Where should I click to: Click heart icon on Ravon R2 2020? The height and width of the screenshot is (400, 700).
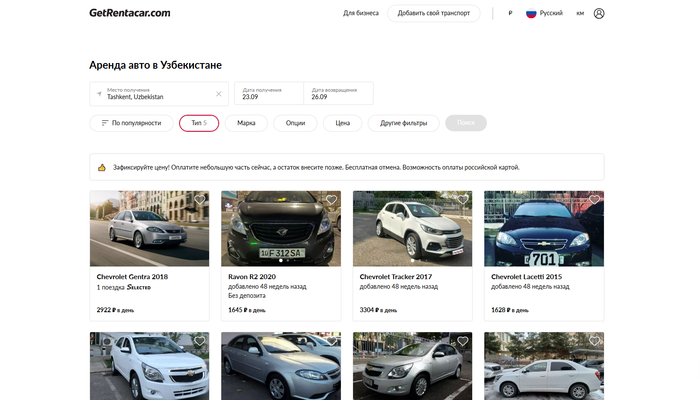tap(331, 200)
